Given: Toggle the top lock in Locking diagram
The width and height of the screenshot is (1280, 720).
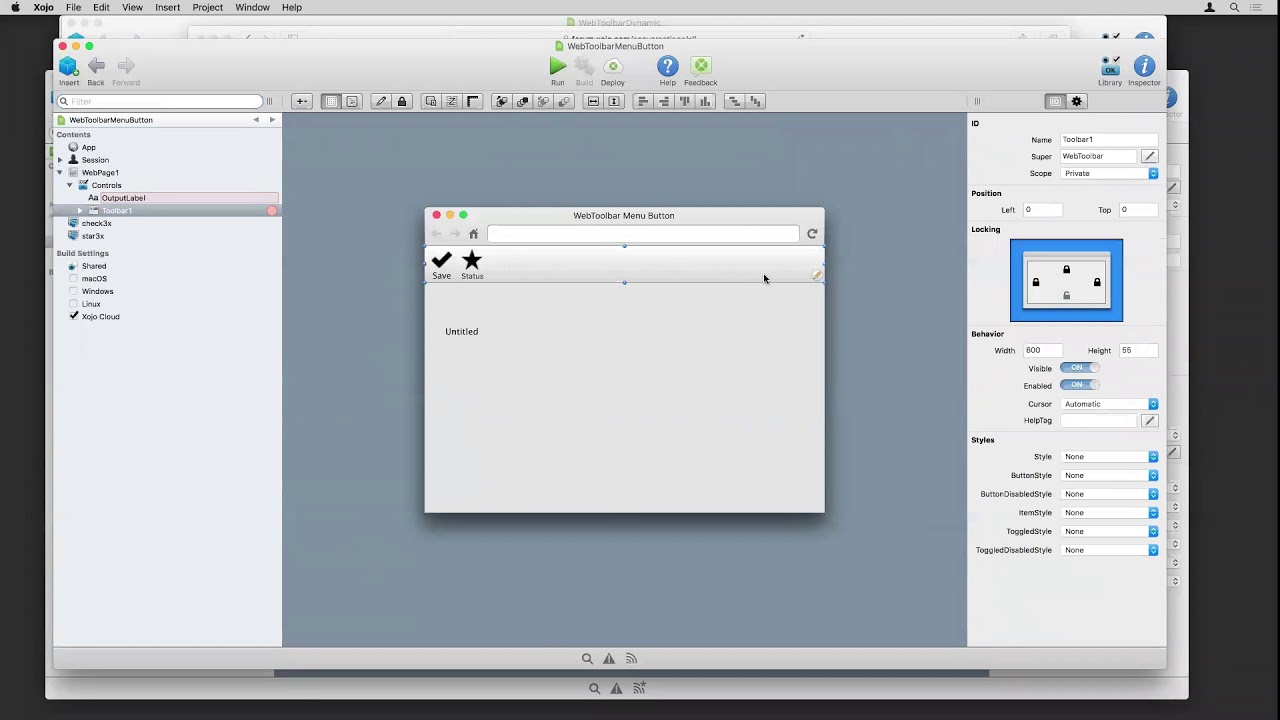Looking at the screenshot, I should pos(1066,270).
